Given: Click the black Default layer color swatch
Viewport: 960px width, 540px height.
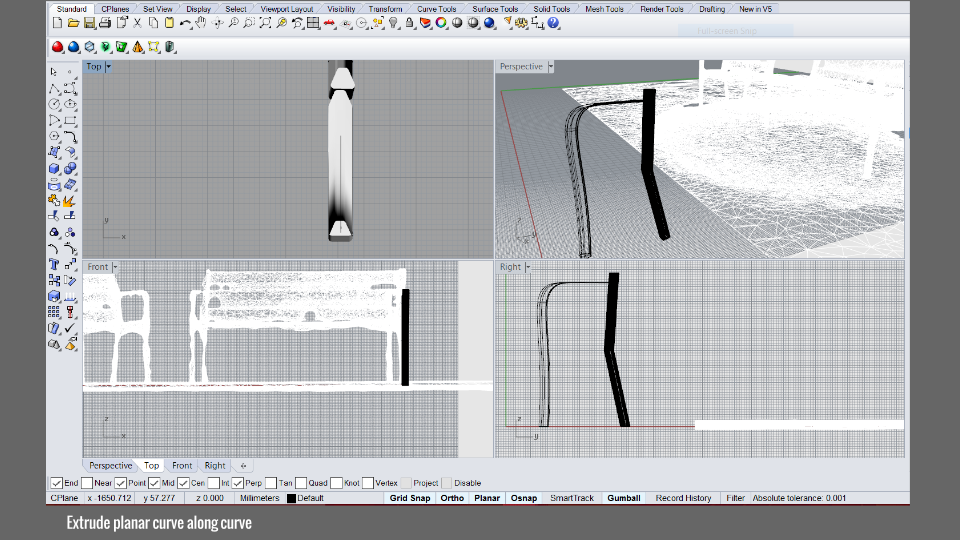Looking at the screenshot, I should [291, 498].
